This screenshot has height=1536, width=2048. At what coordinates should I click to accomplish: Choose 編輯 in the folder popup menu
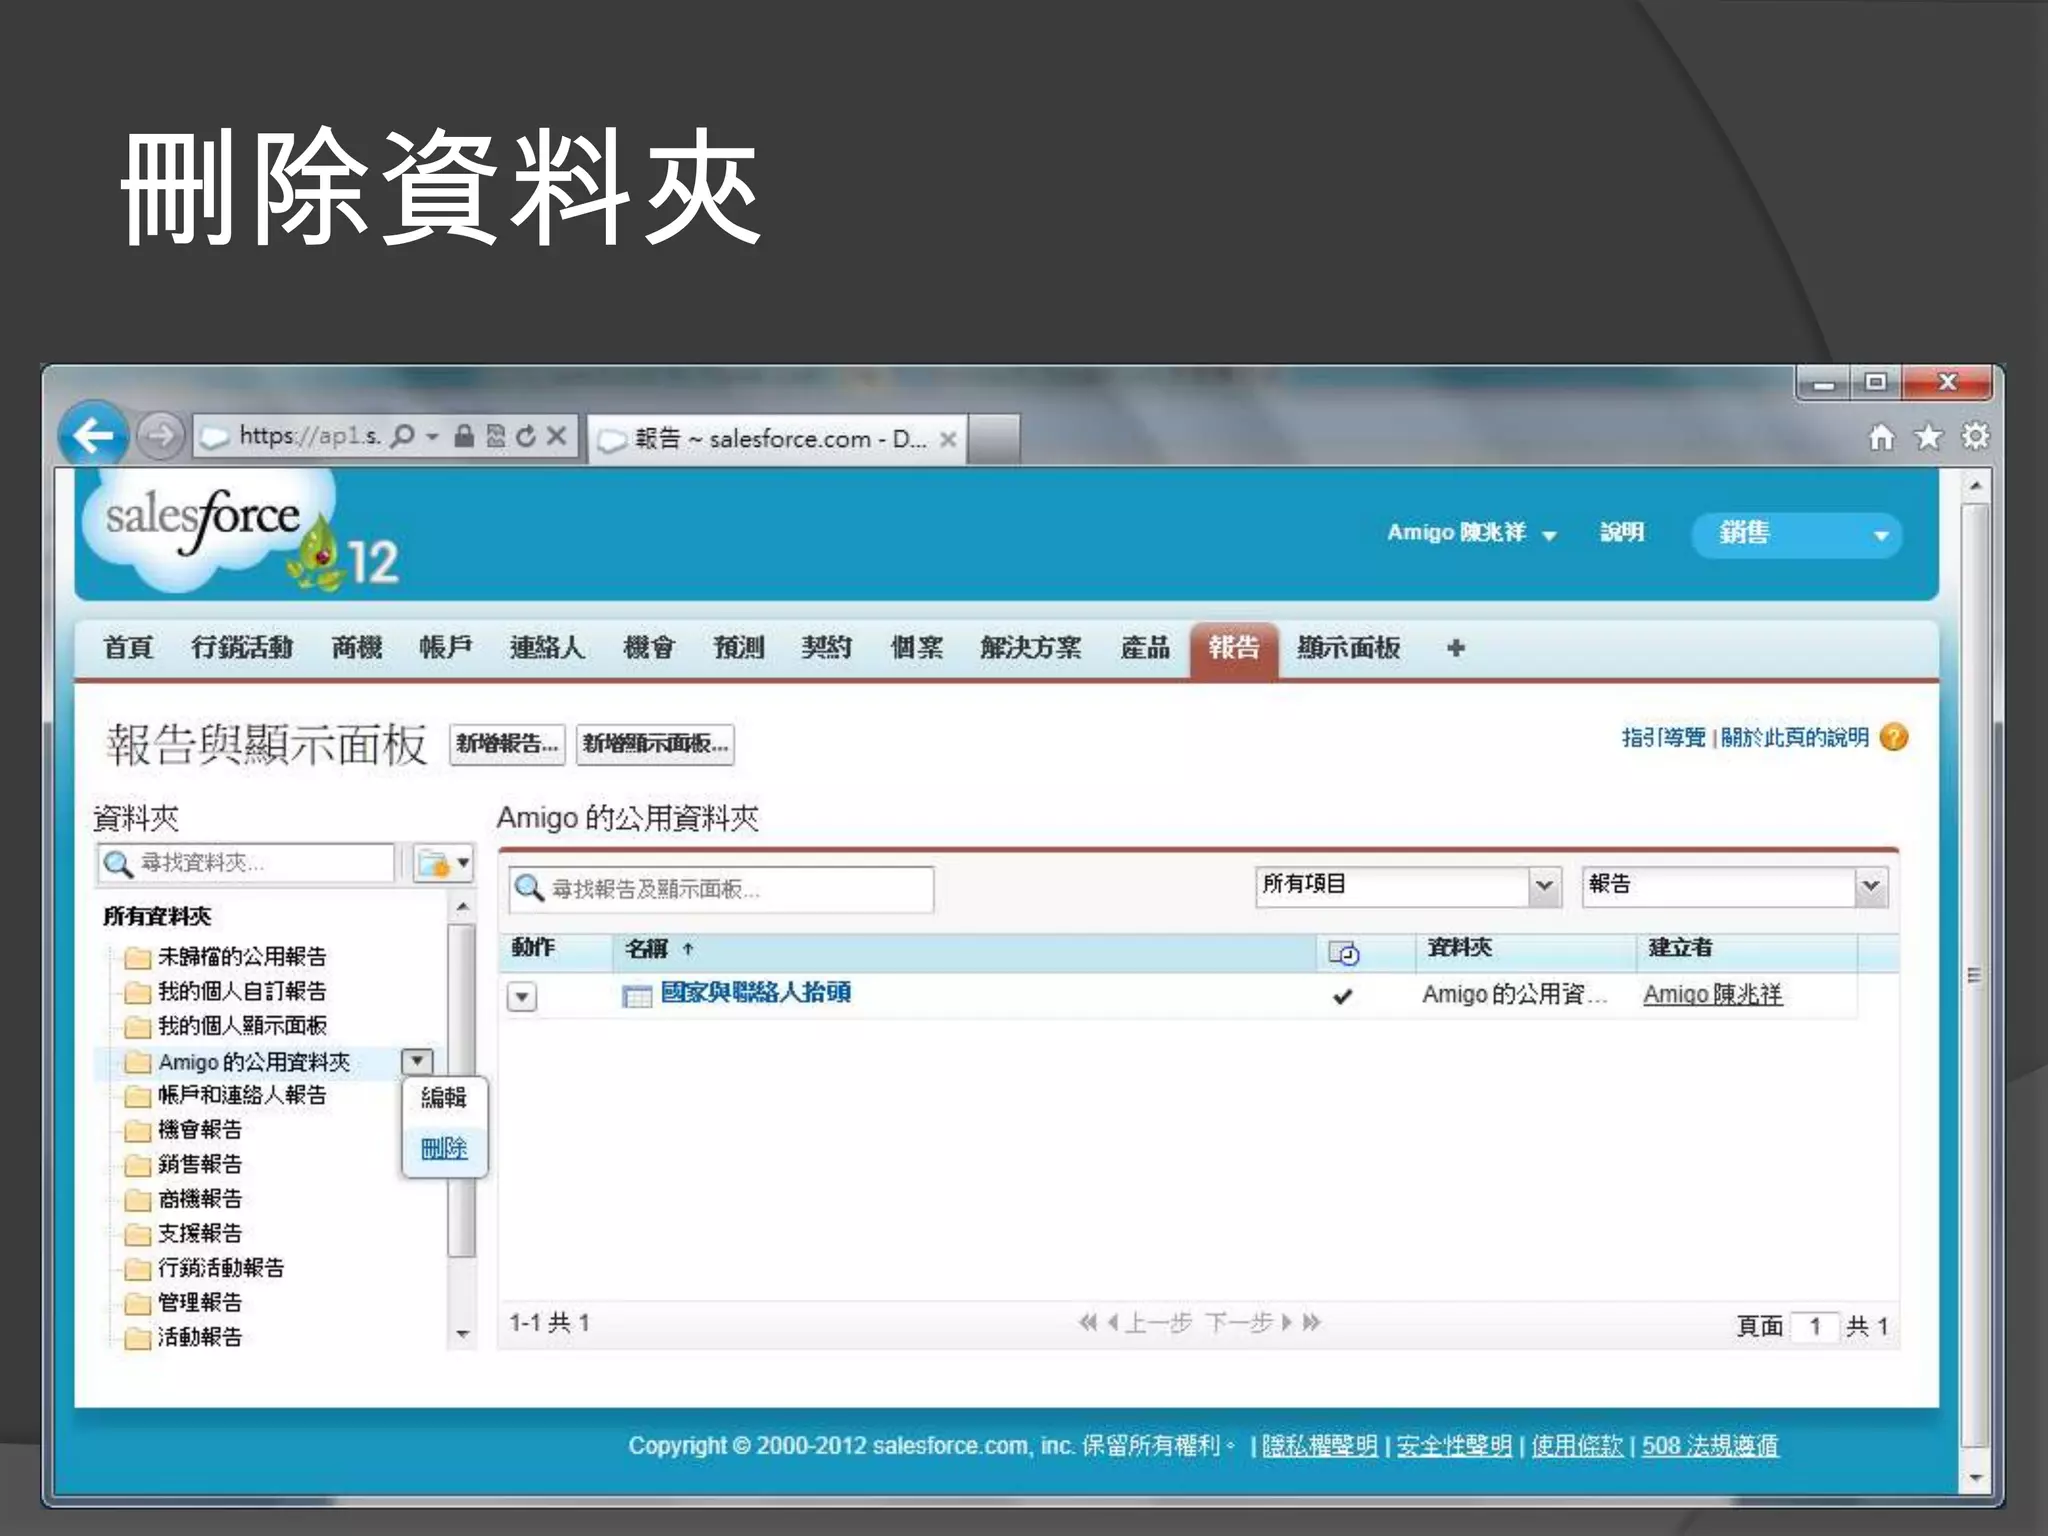[444, 1097]
